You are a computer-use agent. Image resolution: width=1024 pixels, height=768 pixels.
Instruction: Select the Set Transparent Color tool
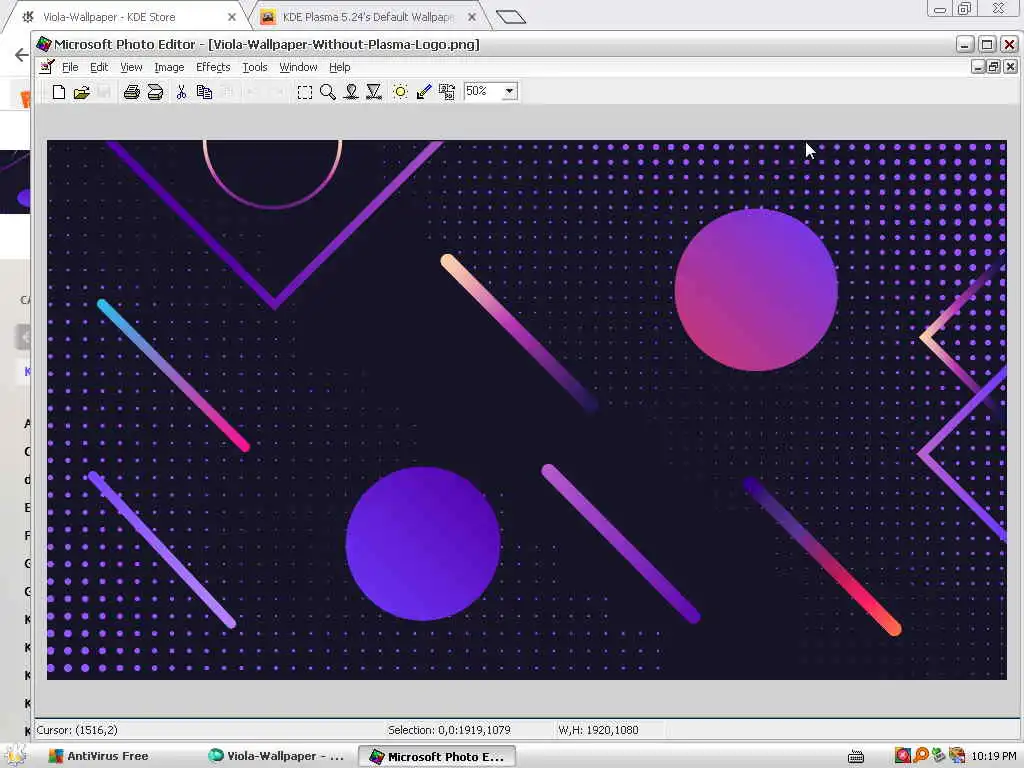coord(424,92)
